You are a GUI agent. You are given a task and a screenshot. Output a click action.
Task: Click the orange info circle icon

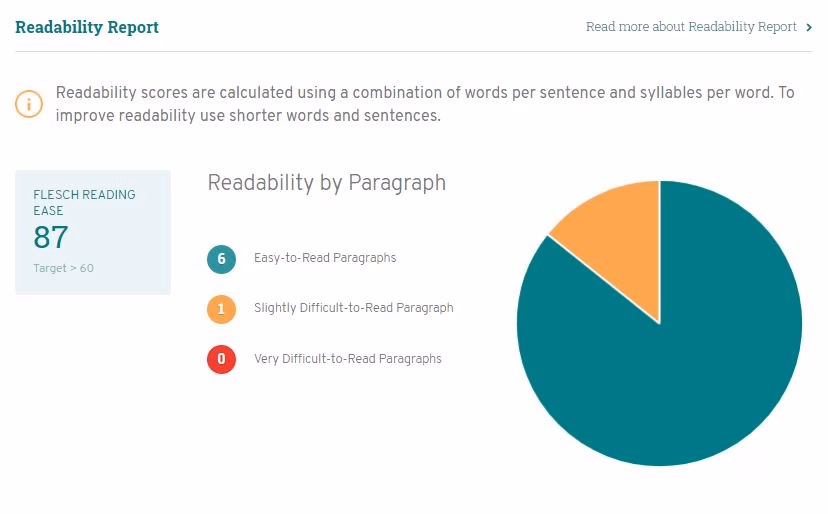click(29, 104)
